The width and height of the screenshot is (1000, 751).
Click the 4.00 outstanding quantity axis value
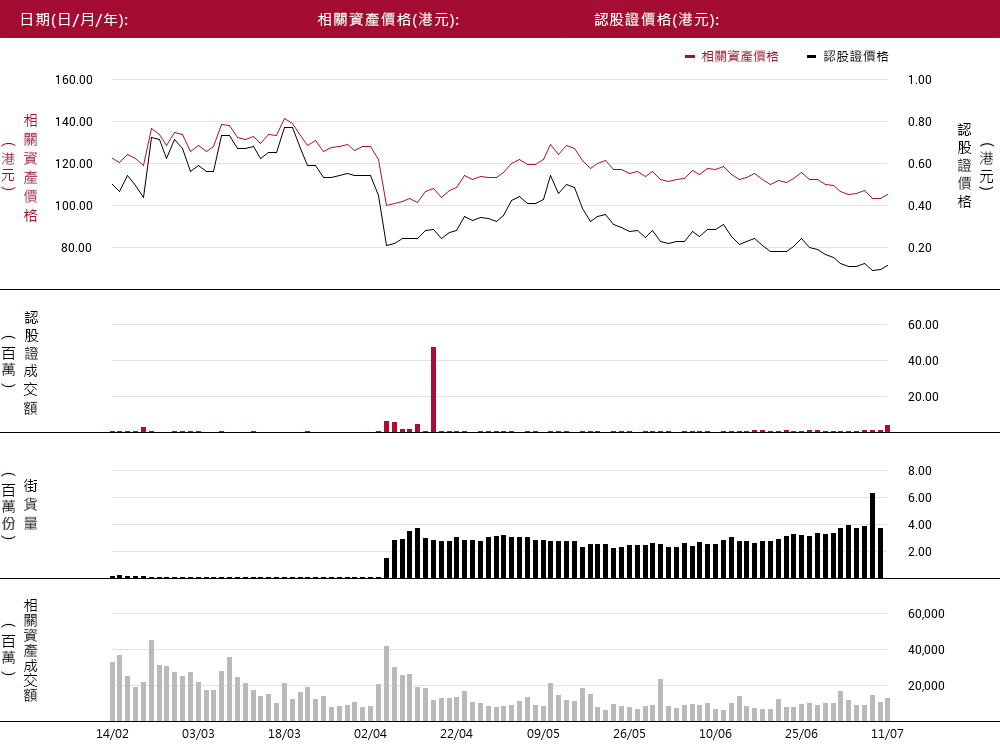click(x=920, y=525)
